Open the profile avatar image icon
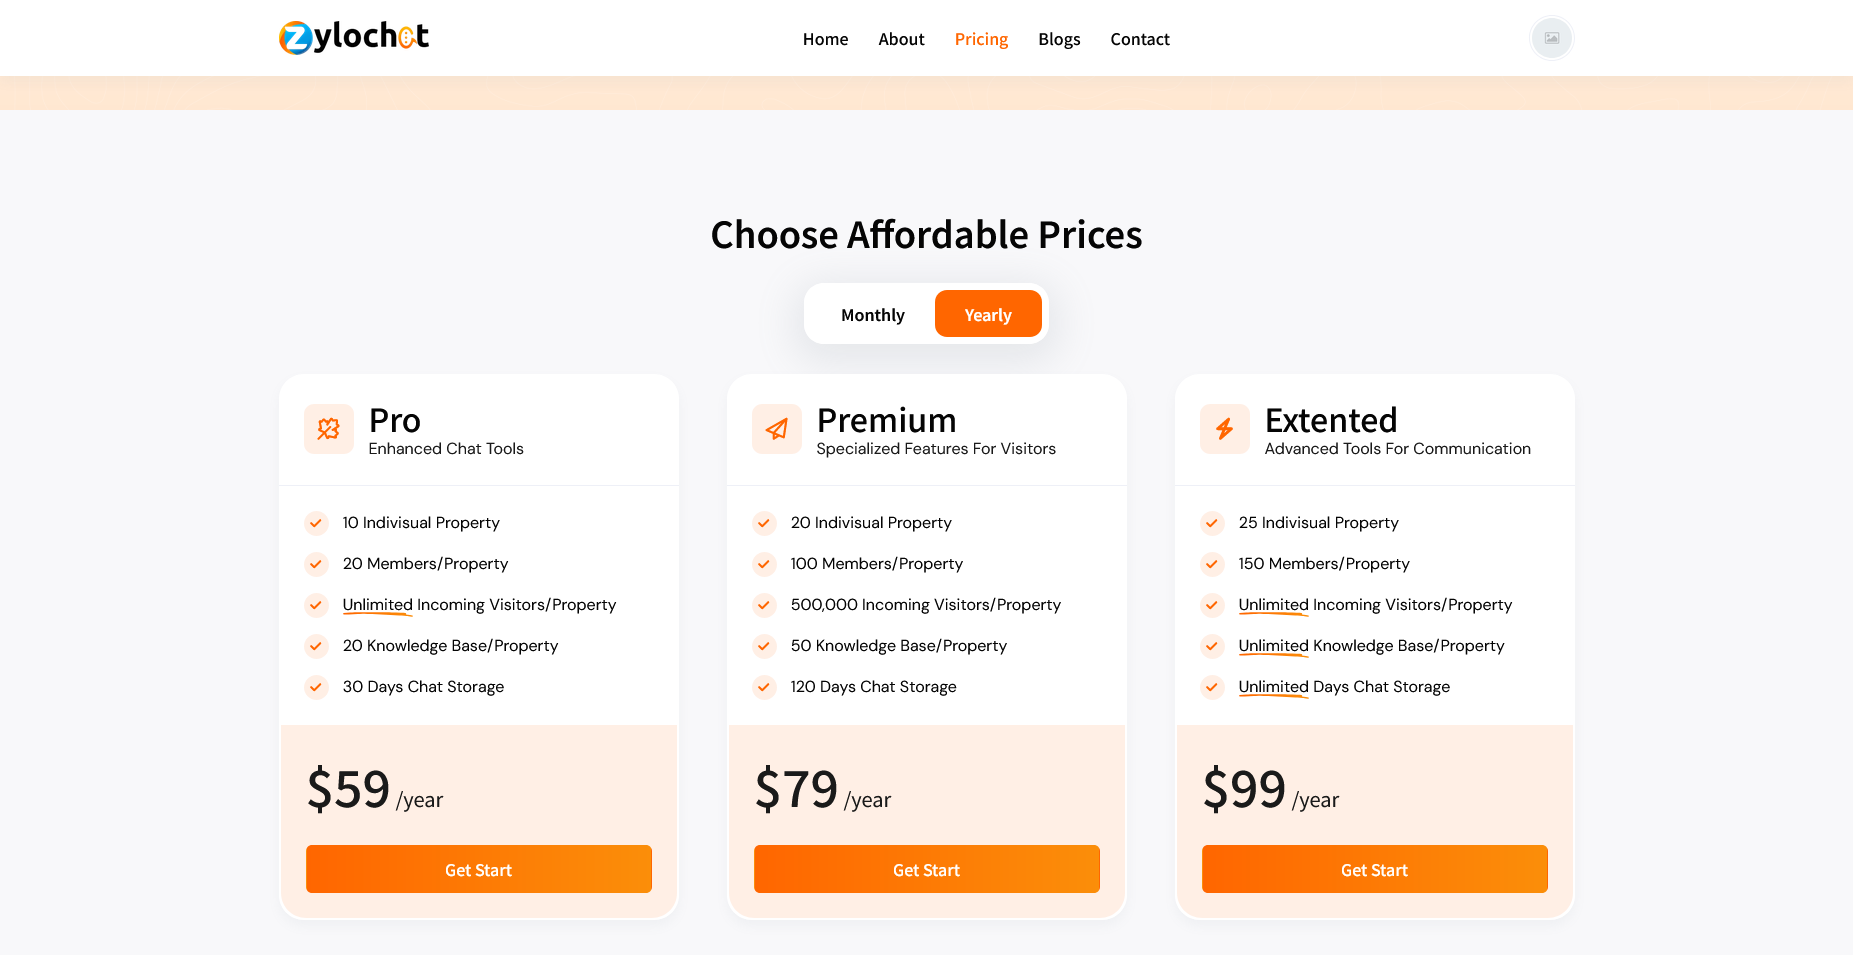The image size is (1853, 955). tap(1551, 38)
